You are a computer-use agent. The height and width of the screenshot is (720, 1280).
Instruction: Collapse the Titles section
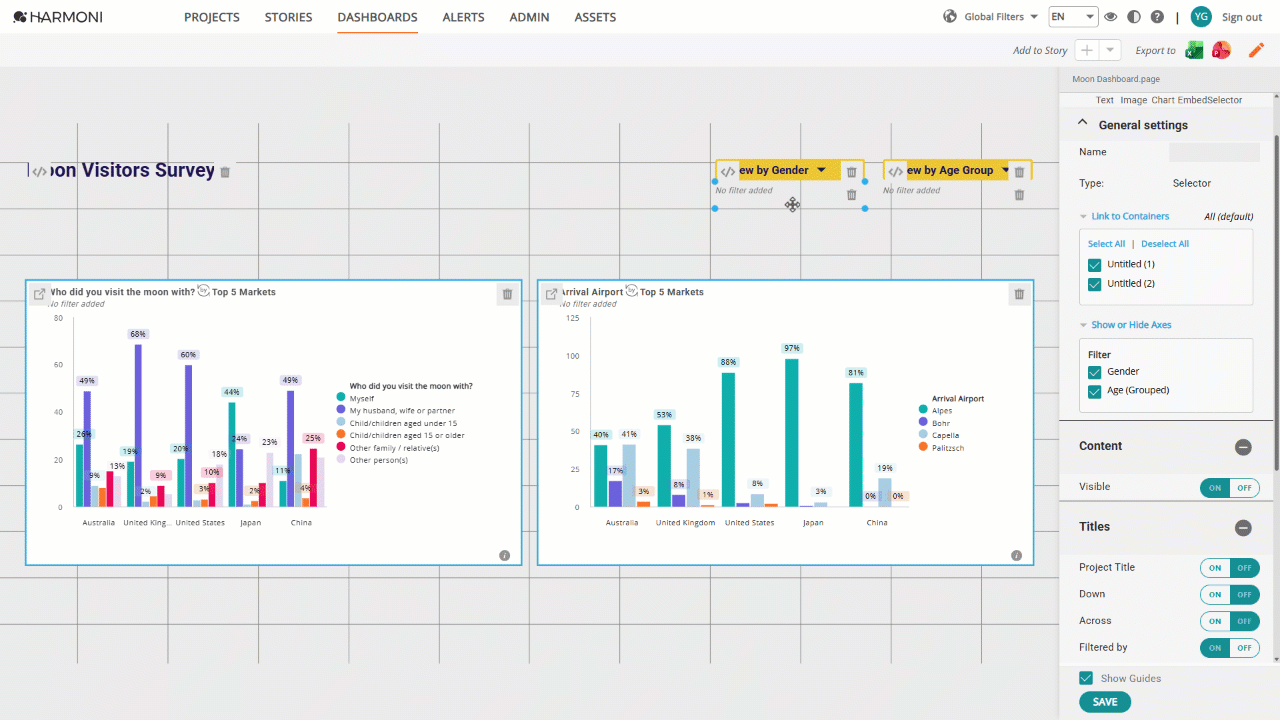coord(1243,528)
